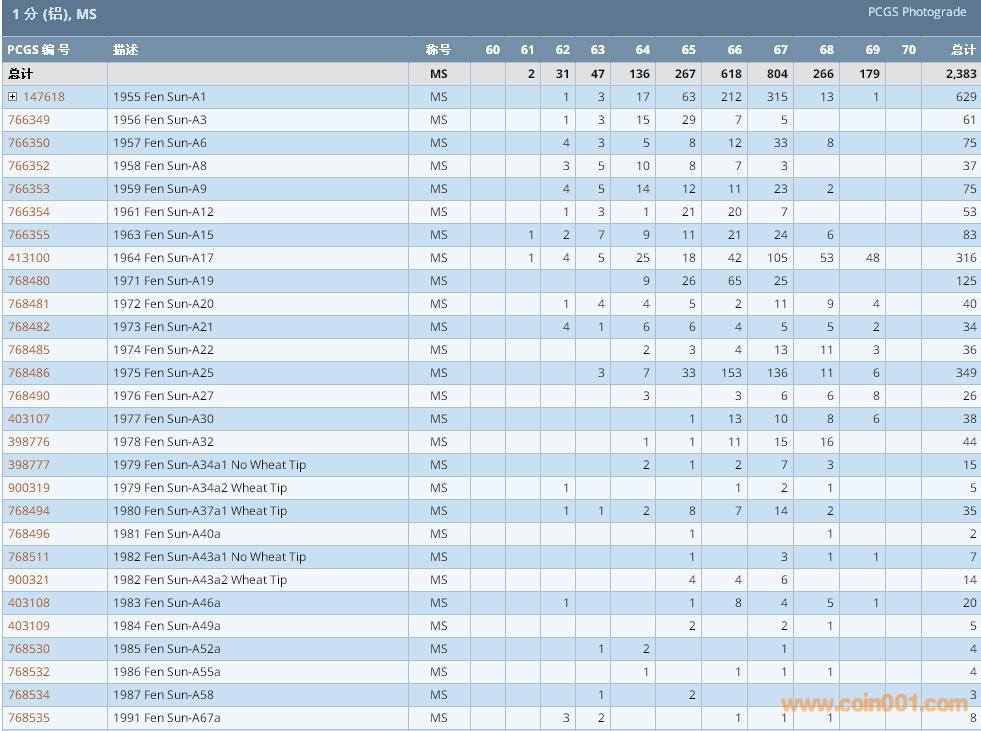Expand the 147618 row plus icon

point(13,97)
